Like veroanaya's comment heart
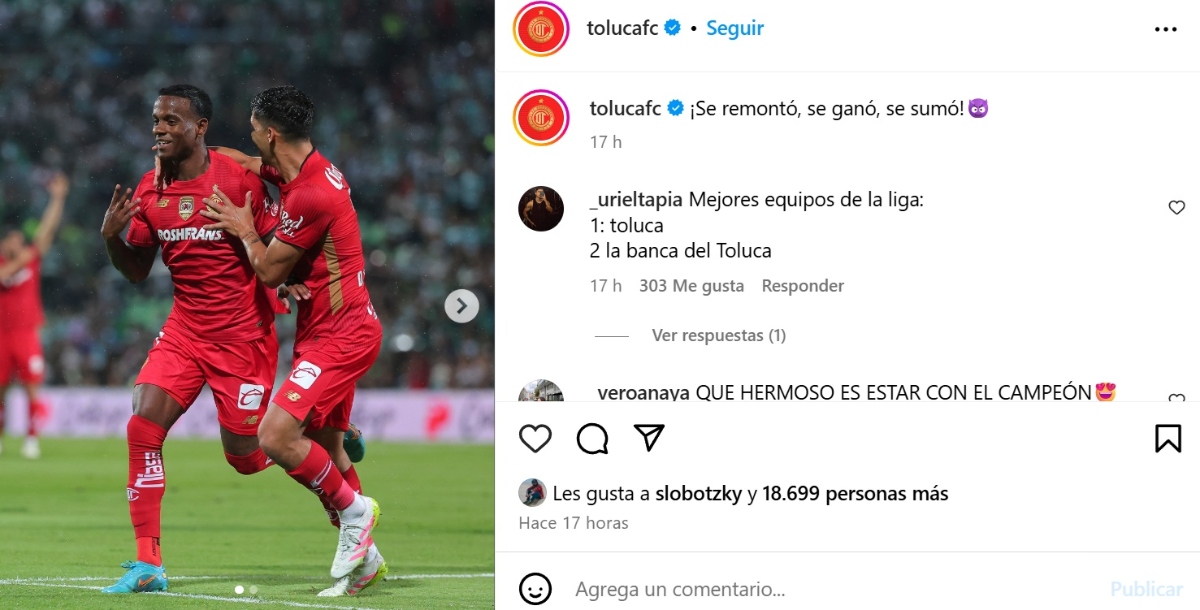Image resolution: width=1200 pixels, height=610 pixels. pyautogui.click(x=1177, y=399)
